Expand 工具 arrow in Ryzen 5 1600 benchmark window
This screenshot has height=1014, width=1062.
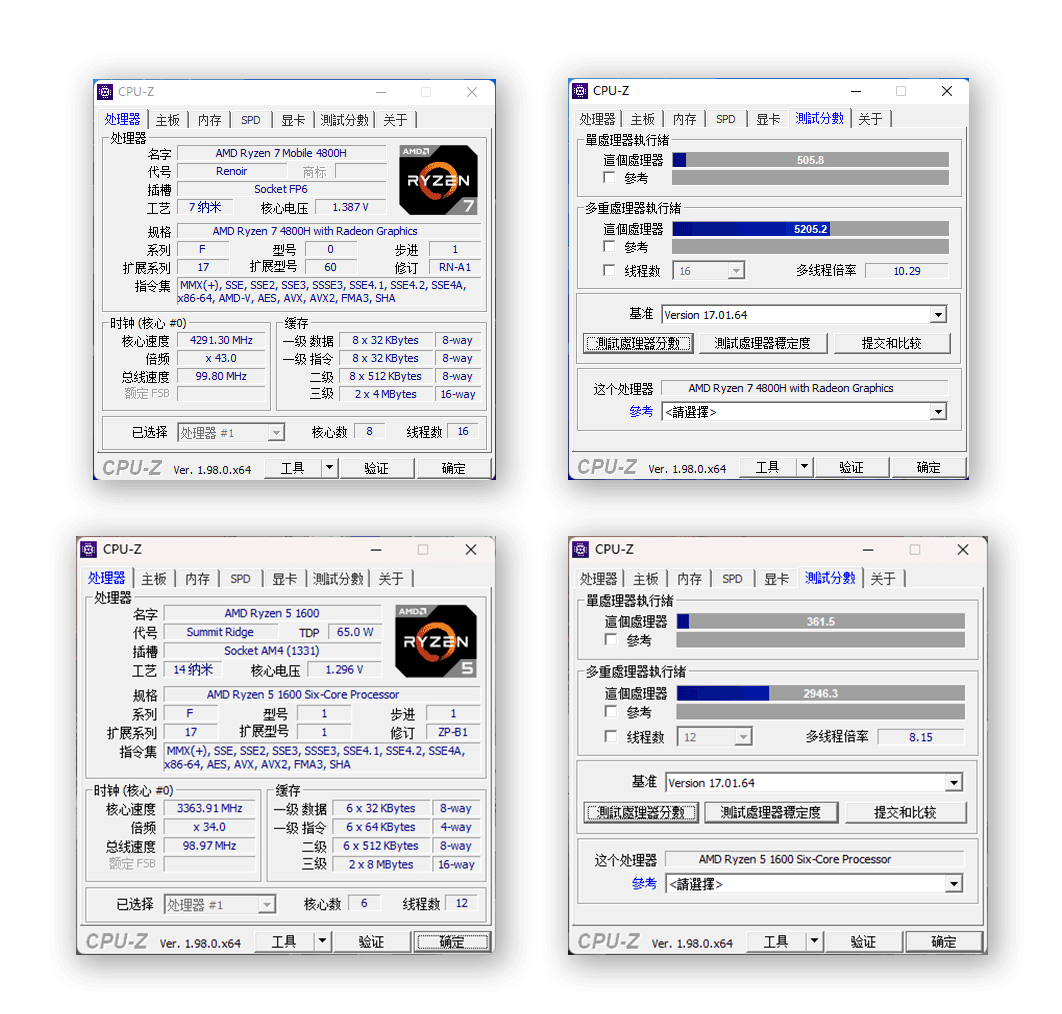click(814, 942)
